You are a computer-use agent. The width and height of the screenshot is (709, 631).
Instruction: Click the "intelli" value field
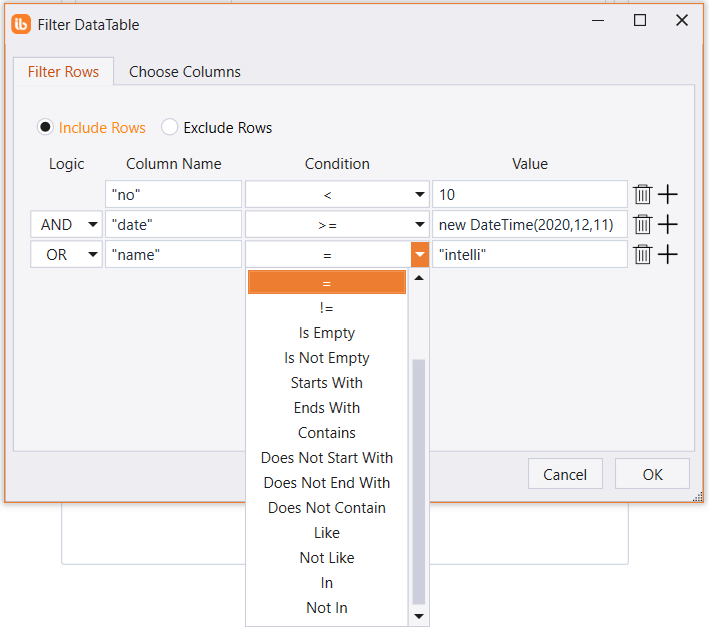click(529, 255)
